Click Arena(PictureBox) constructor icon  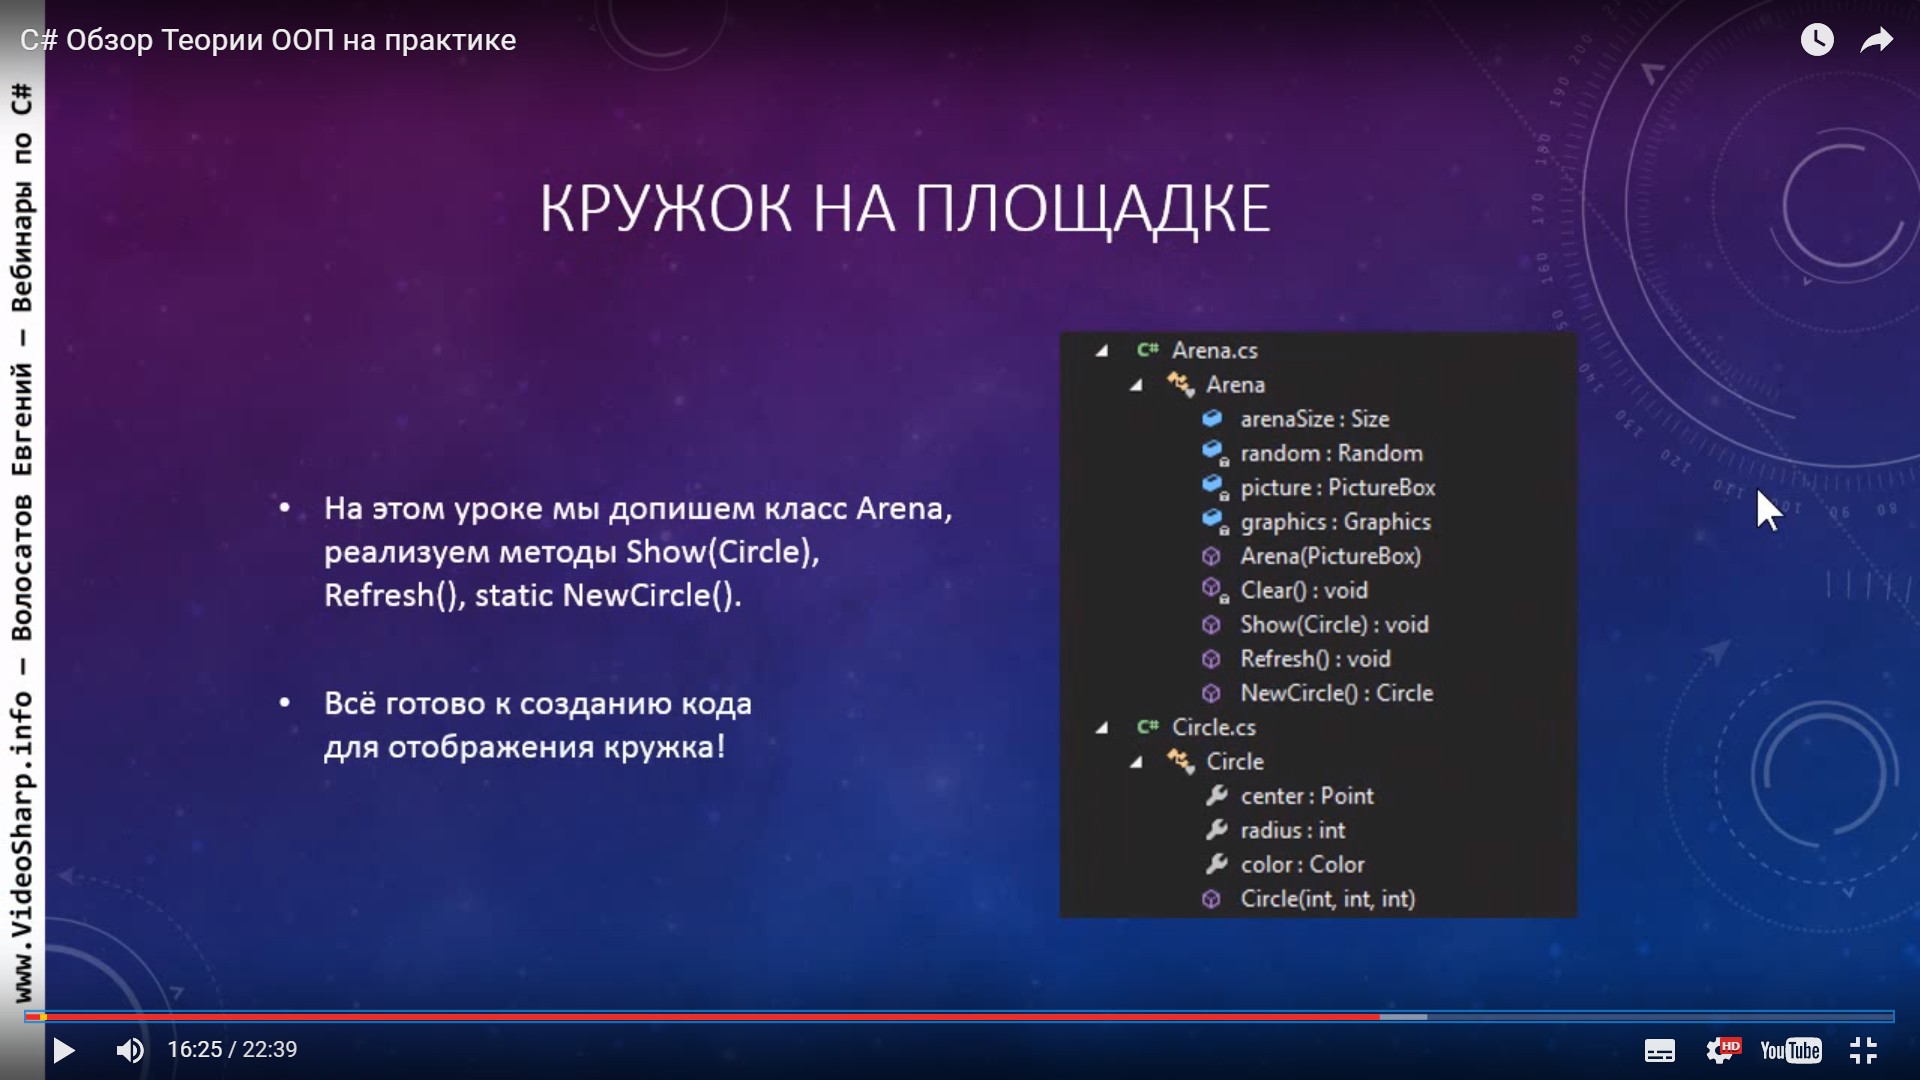[x=1211, y=556]
